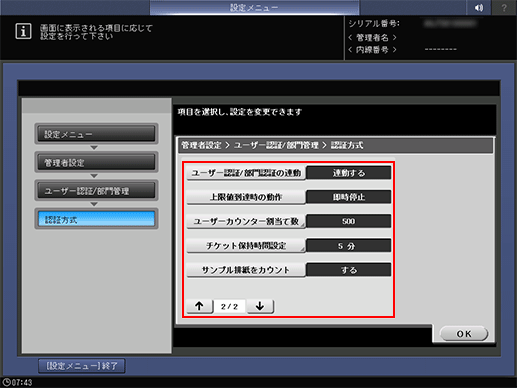Click the 管理者名 label

[x=372, y=37]
